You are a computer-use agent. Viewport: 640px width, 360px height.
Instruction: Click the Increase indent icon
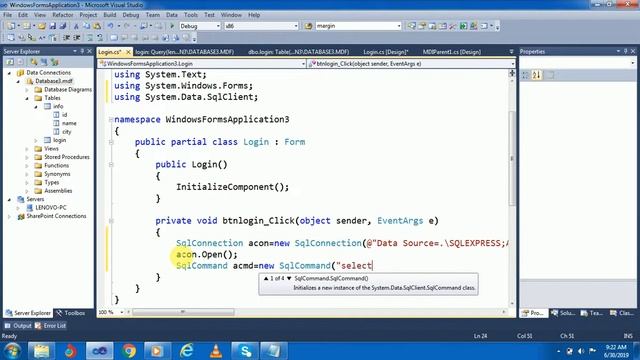coord(76,38)
